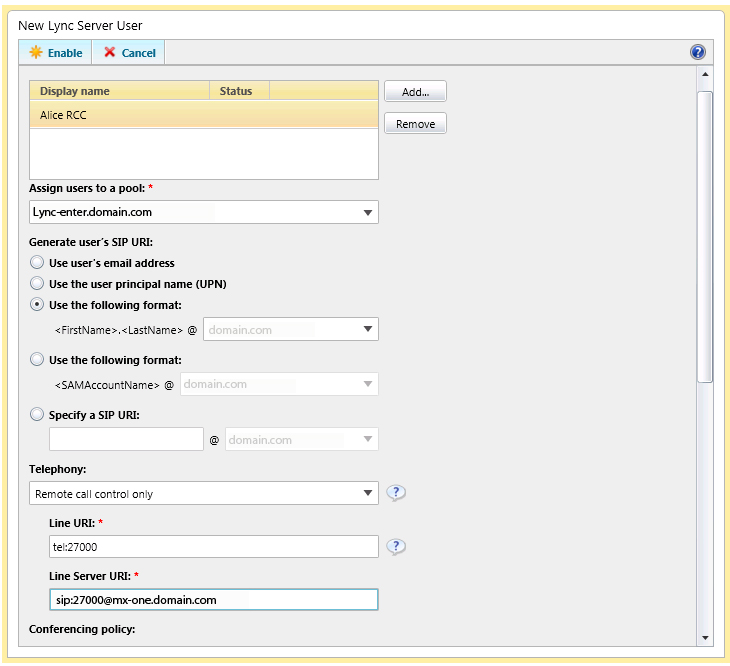Click the Display name column header
The height and width of the screenshot is (666, 730).
pos(120,91)
